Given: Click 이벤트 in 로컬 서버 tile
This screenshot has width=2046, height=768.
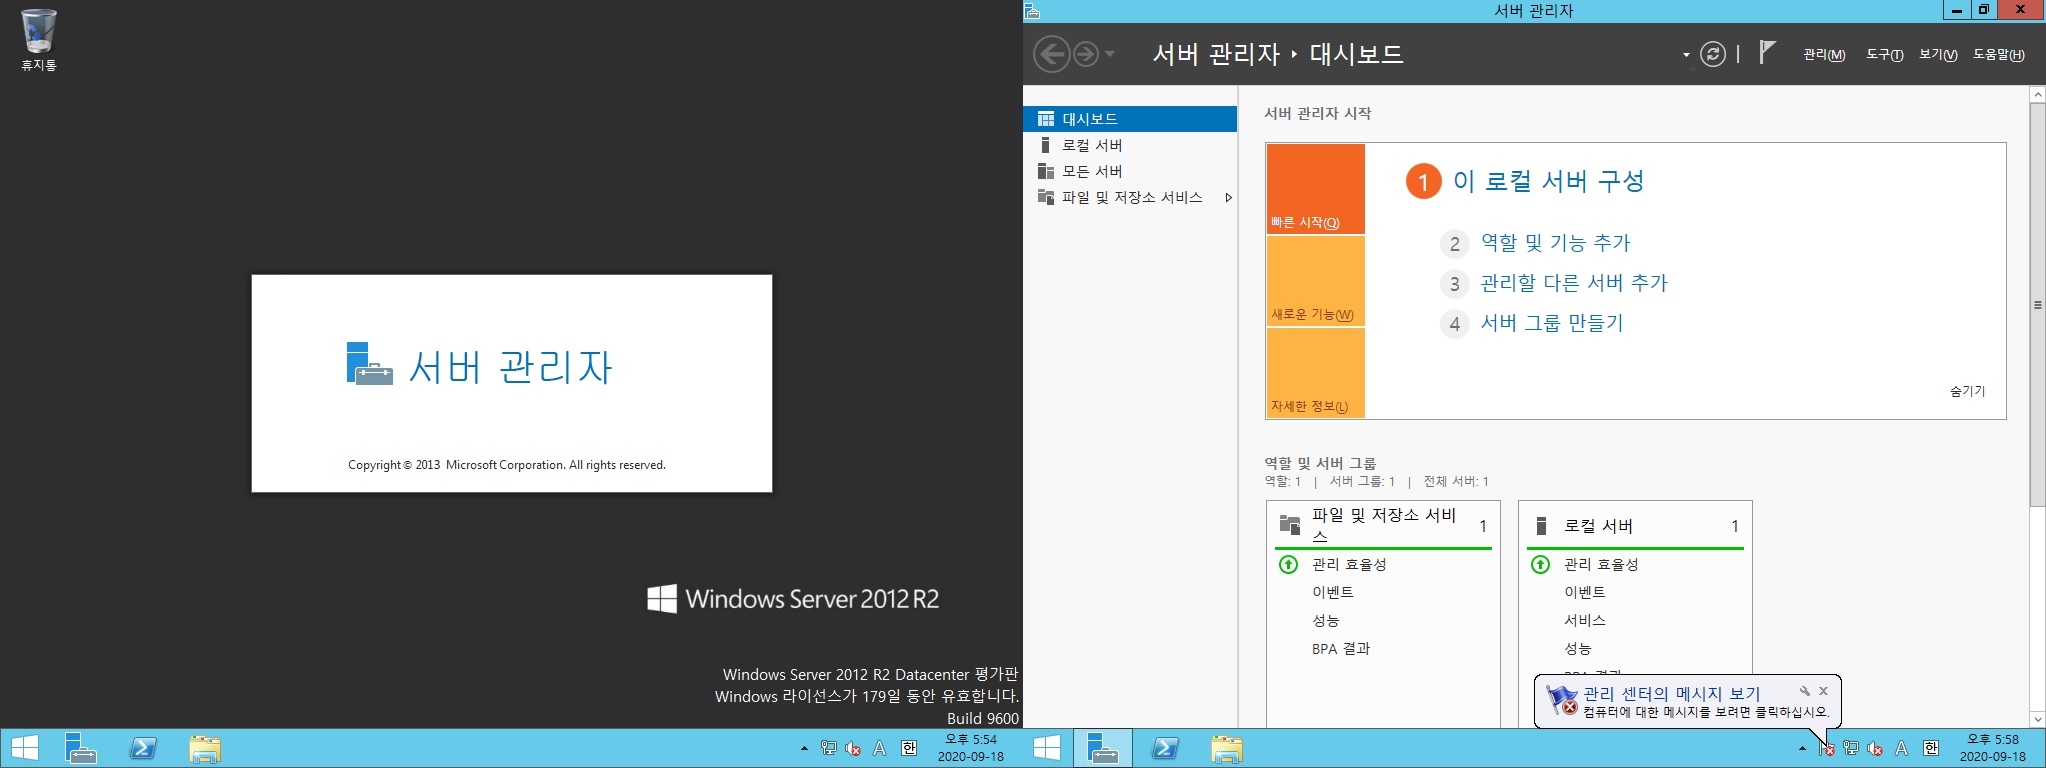Looking at the screenshot, I should (x=1584, y=593).
